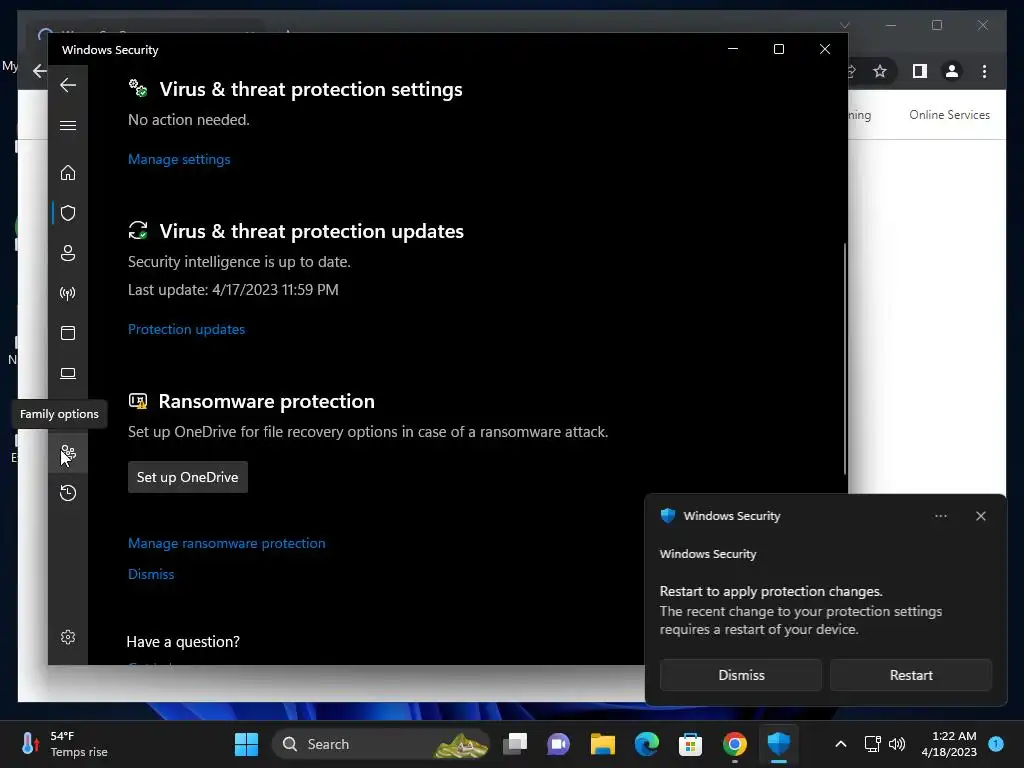Click Dismiss link under Ransomware protection
1024x768 pixels.
coord(151,574)
